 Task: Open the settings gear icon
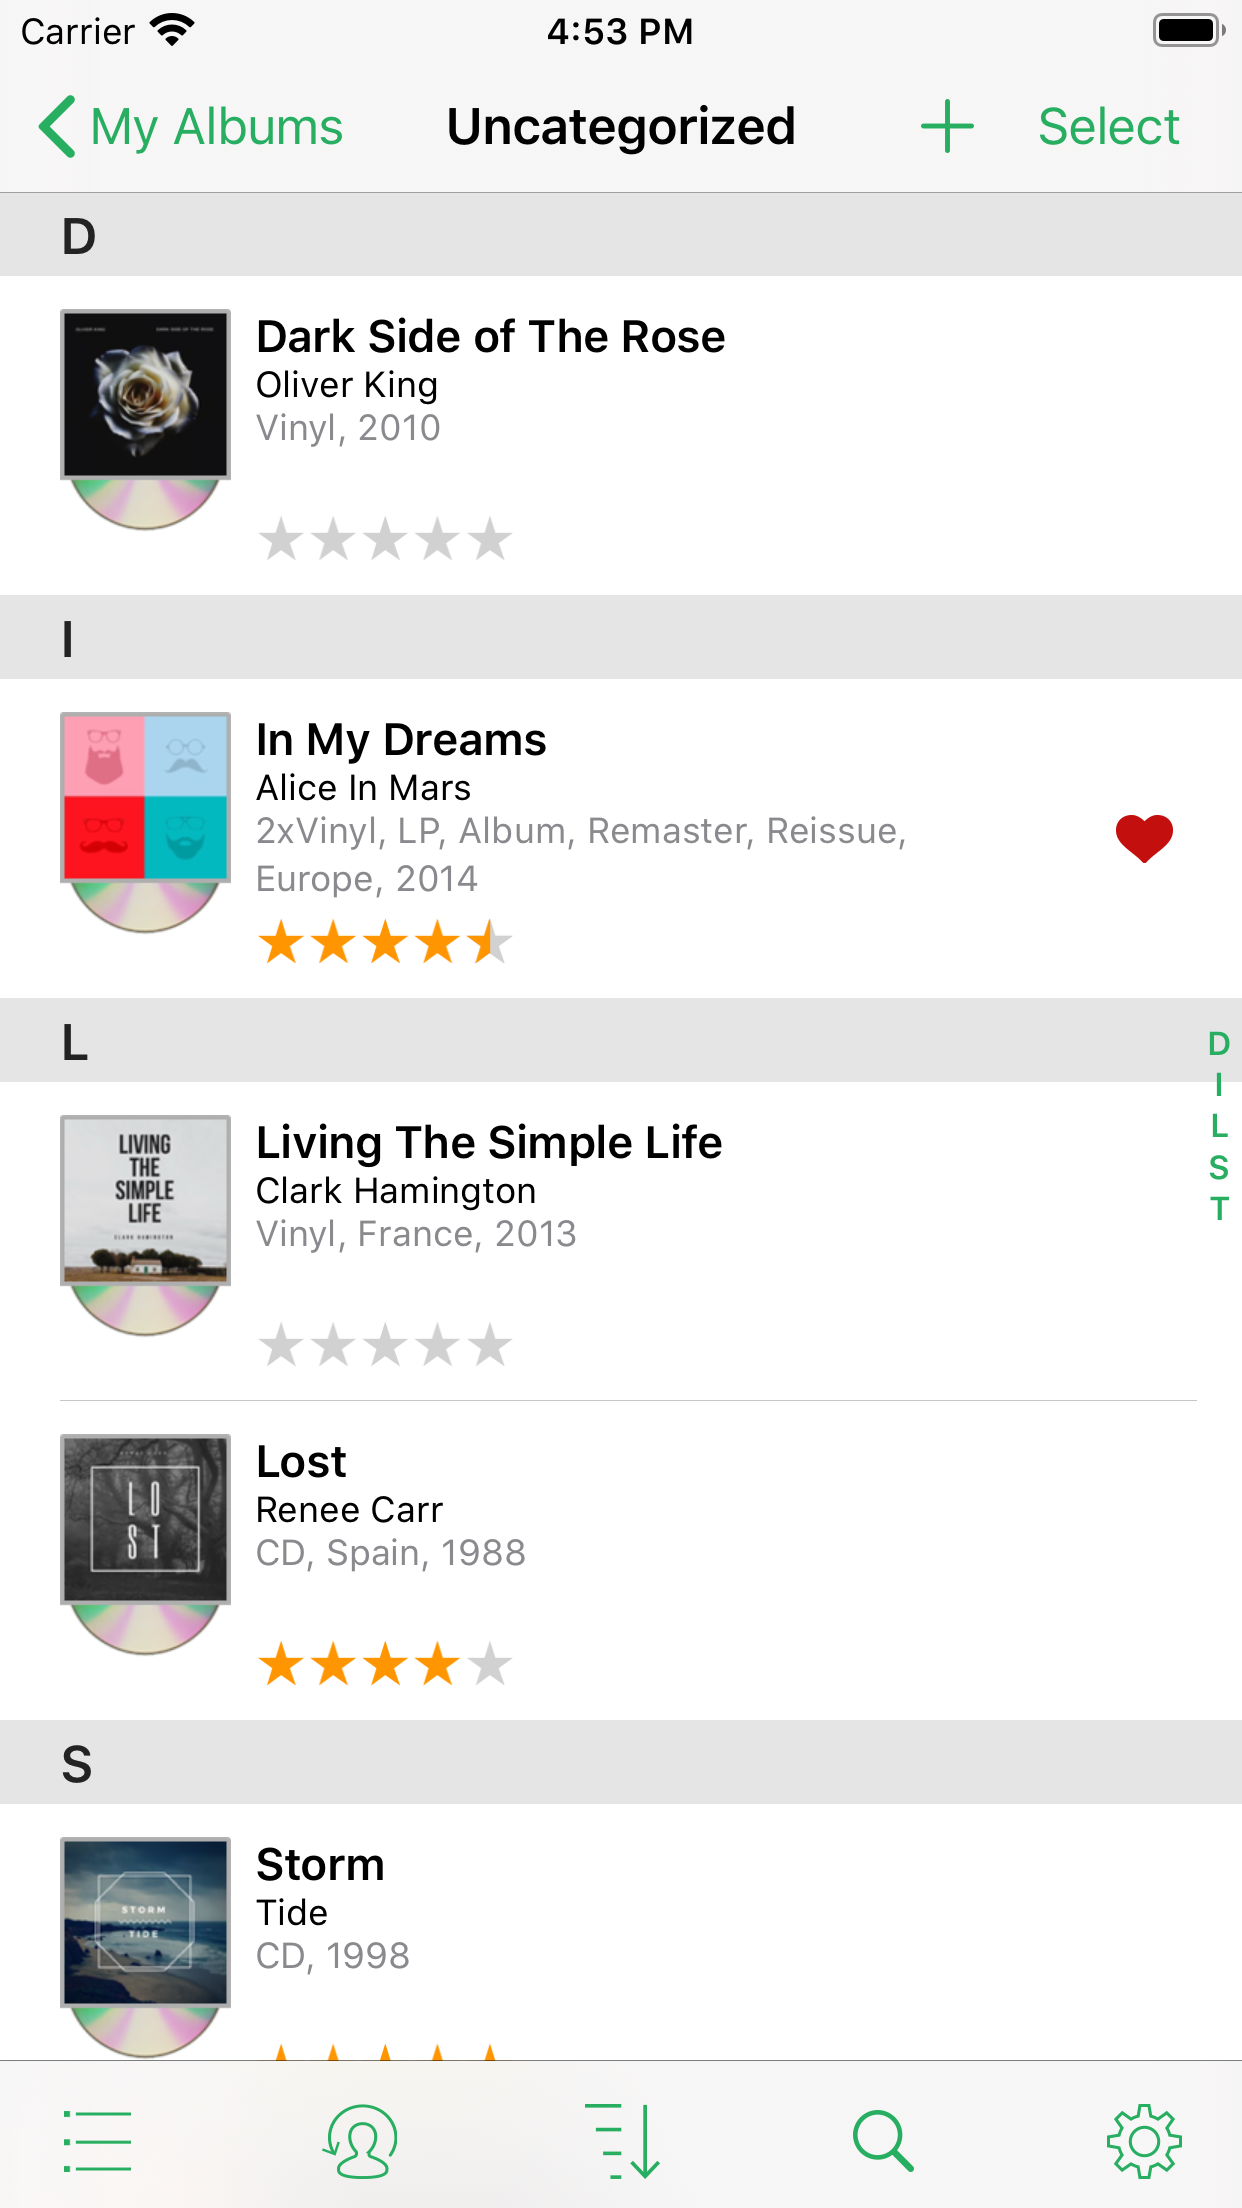point(1144,2141)
